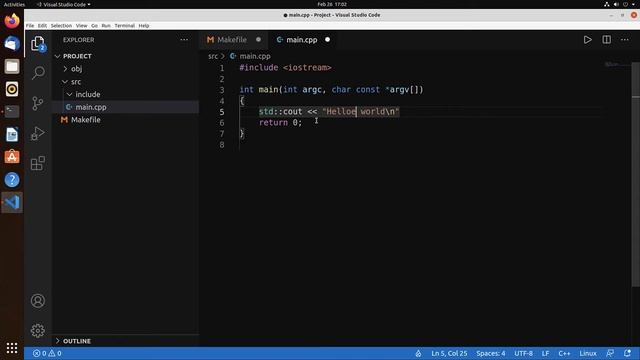Open Help from the dock
Screen dimensions: 640x360
pos(12,180)
